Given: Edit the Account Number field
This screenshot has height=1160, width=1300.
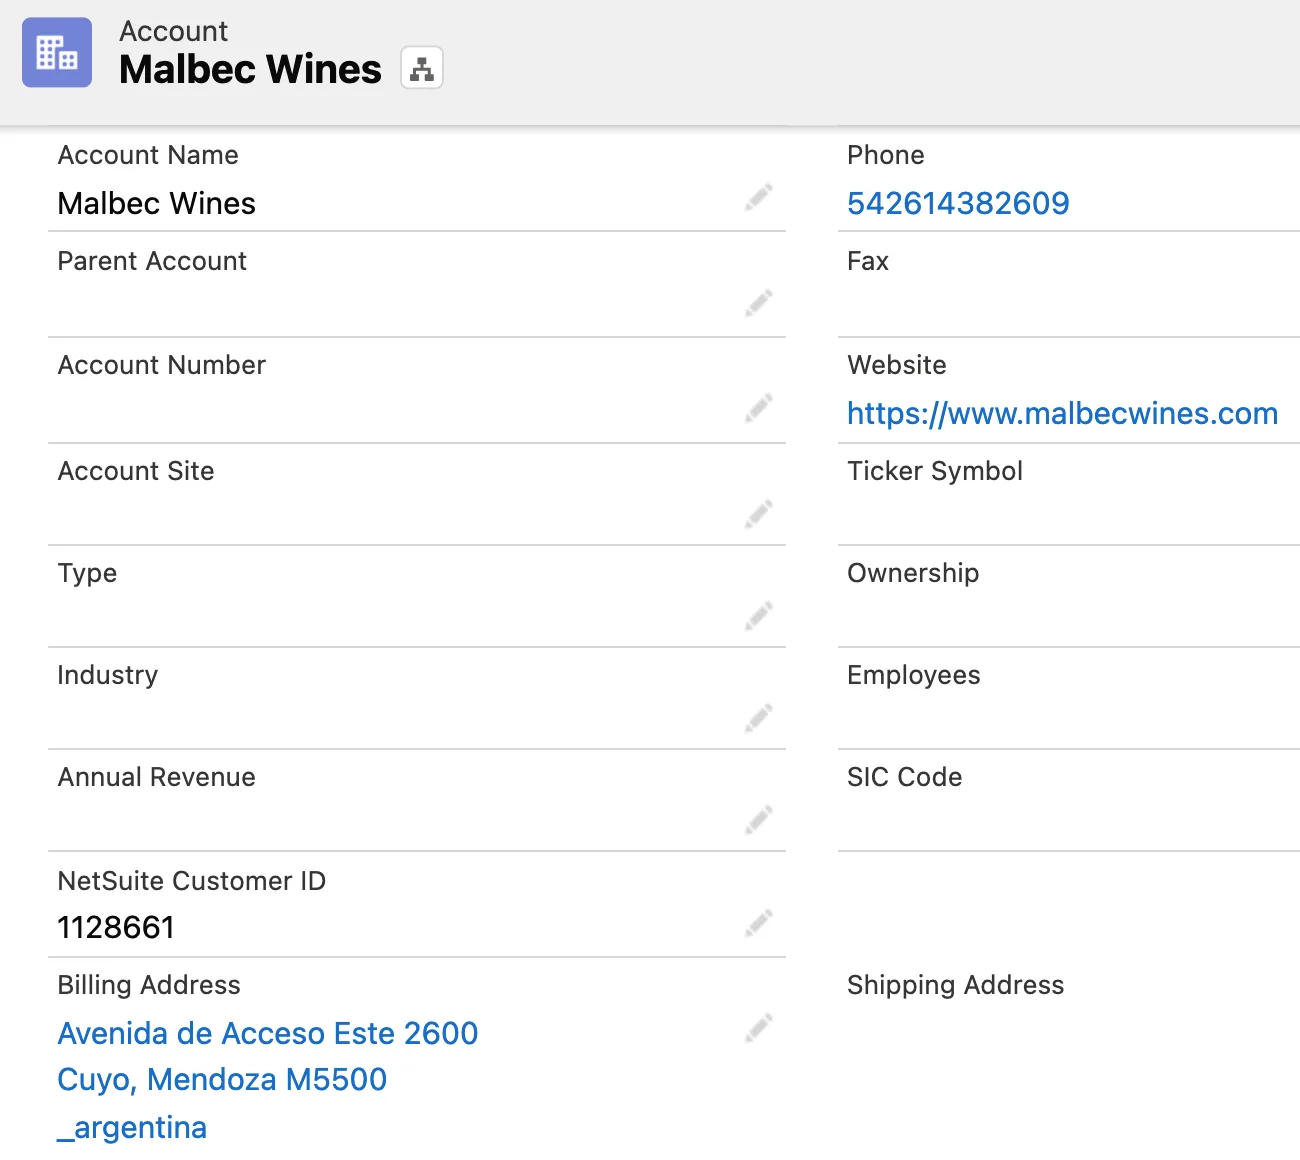Looking at the screenshot, I should pyautogui.click(x=759, y=408).
